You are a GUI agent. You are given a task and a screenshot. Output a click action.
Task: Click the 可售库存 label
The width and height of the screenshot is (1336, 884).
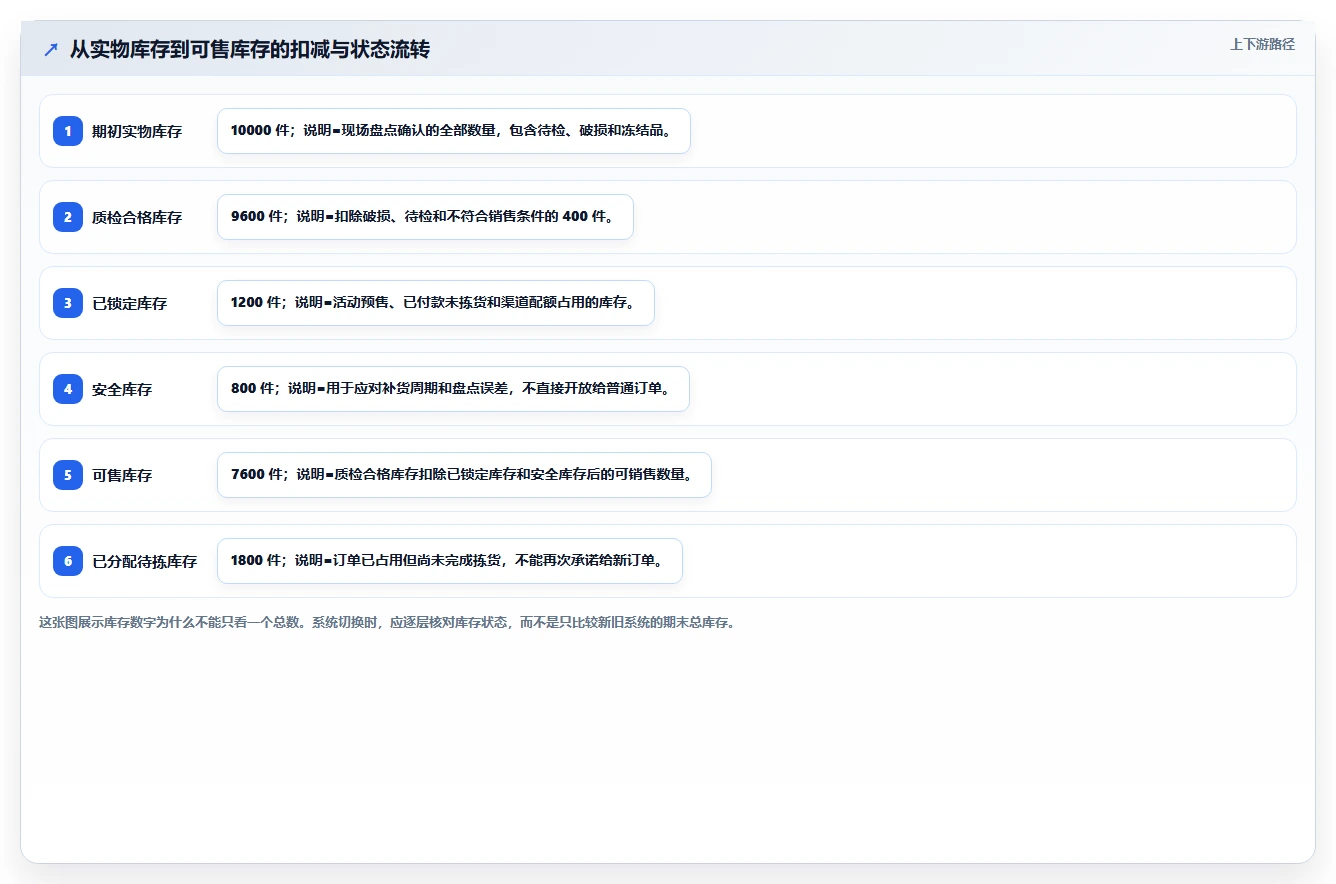coord(122,475)
